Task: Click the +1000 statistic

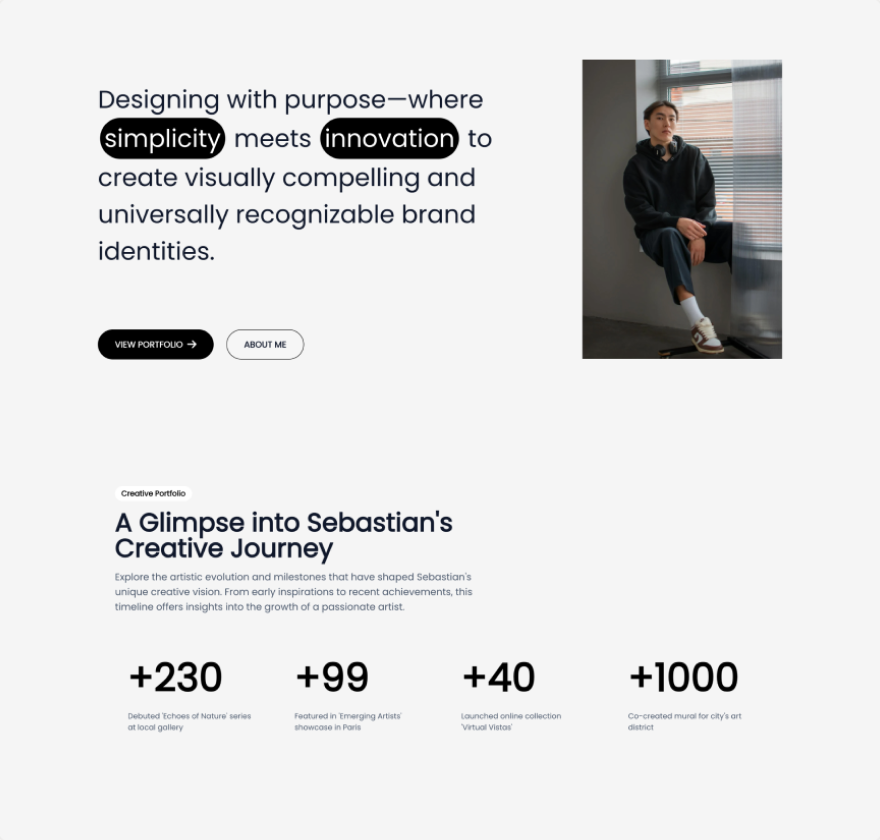Action: pos(684,677)
